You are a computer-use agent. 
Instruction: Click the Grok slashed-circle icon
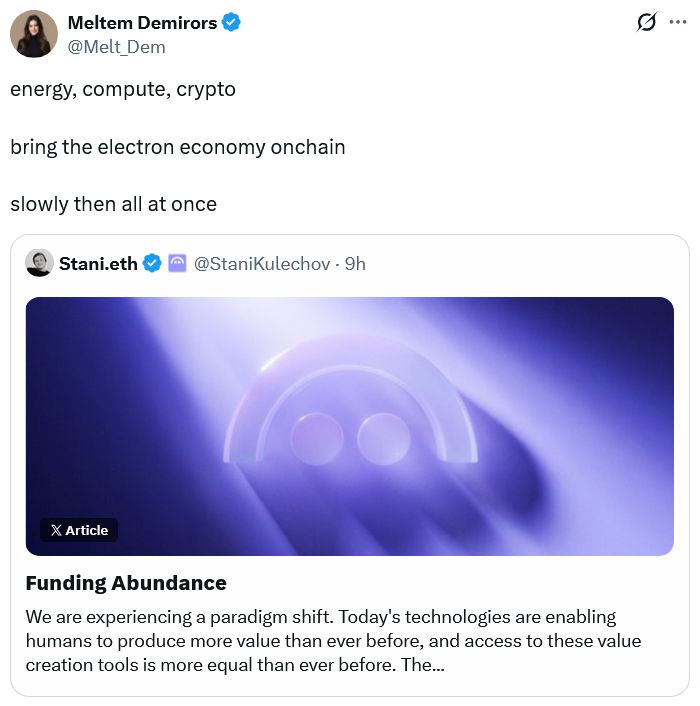[646, 23]
